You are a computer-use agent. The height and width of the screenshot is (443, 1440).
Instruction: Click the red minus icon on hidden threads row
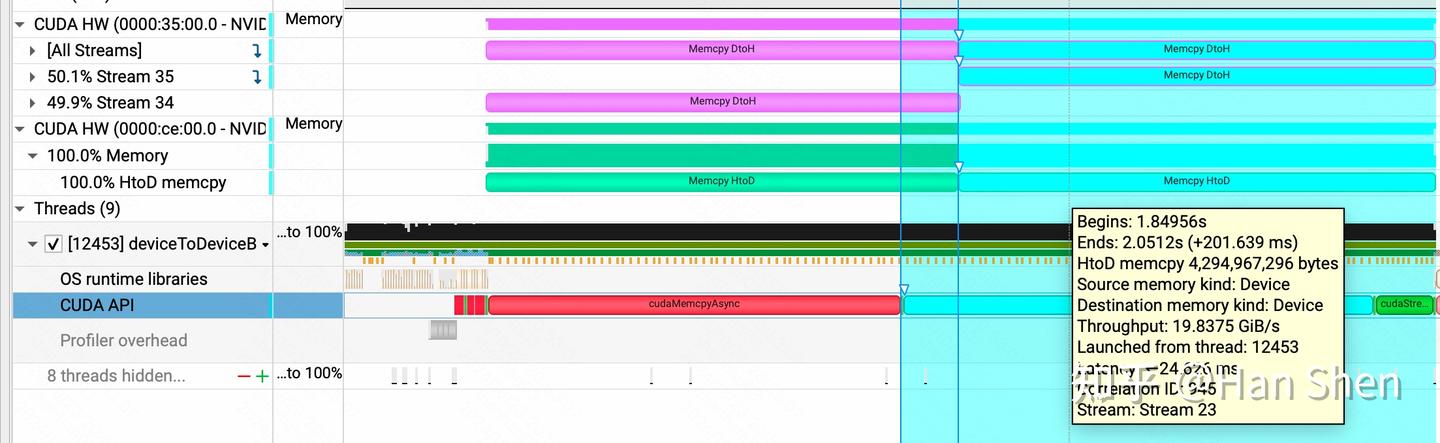pyautogui.click(x=243, y=376)
